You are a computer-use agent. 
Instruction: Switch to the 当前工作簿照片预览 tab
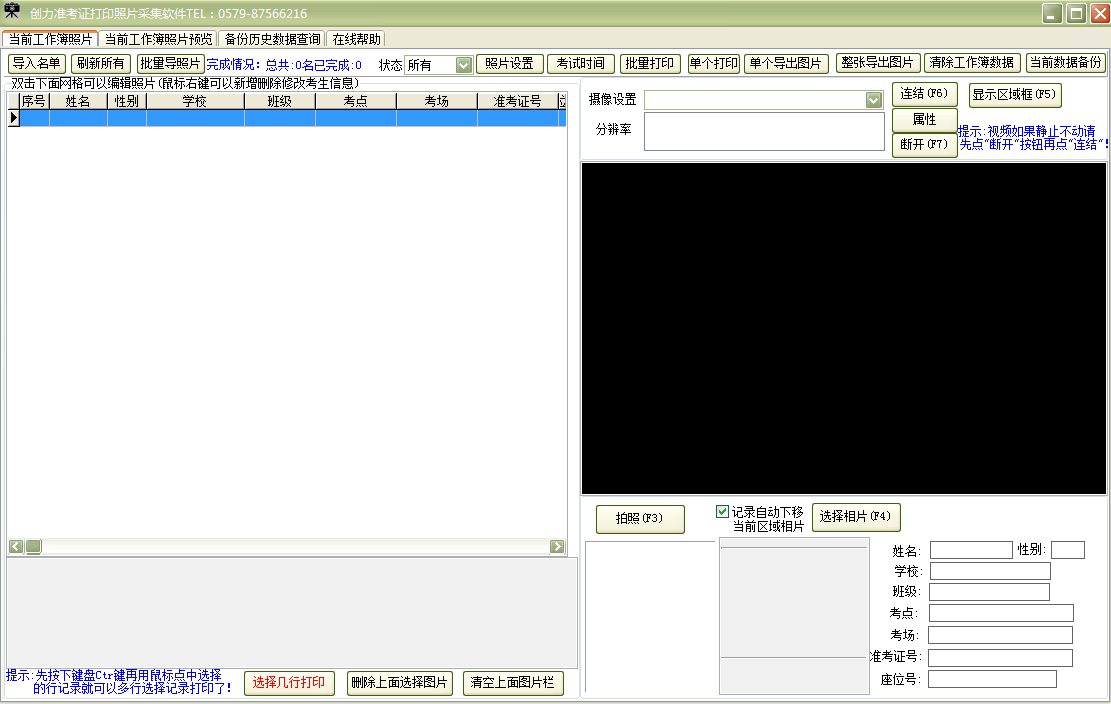point(158,39)
